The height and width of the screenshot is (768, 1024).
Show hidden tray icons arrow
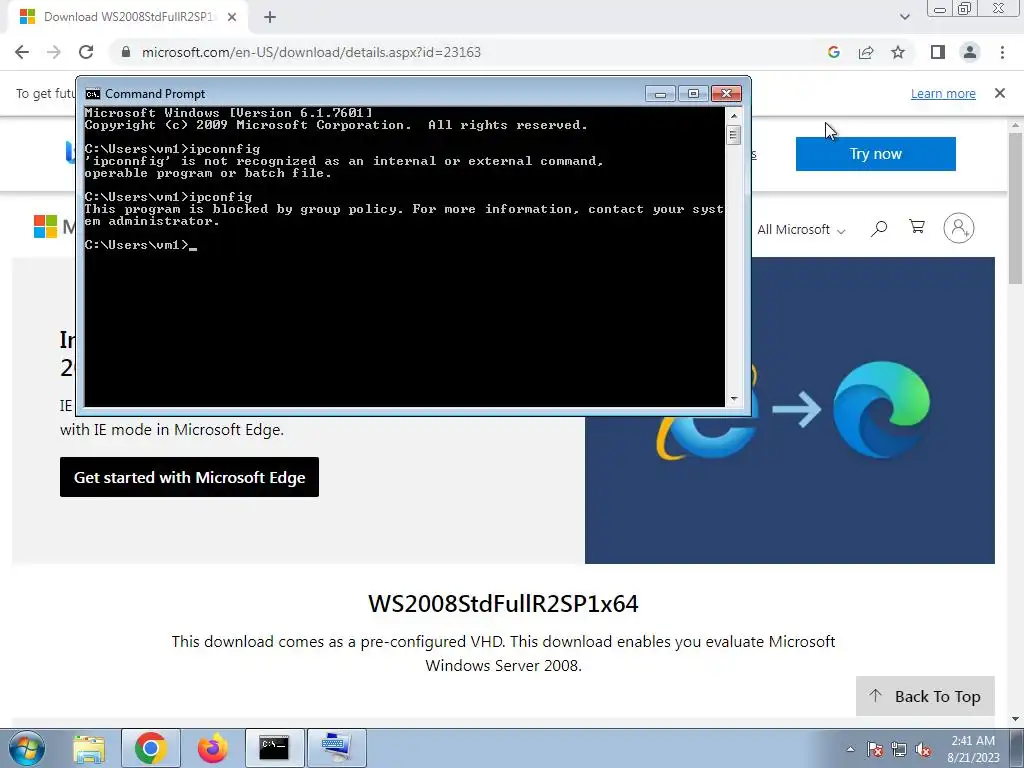[x=850, y=749]
